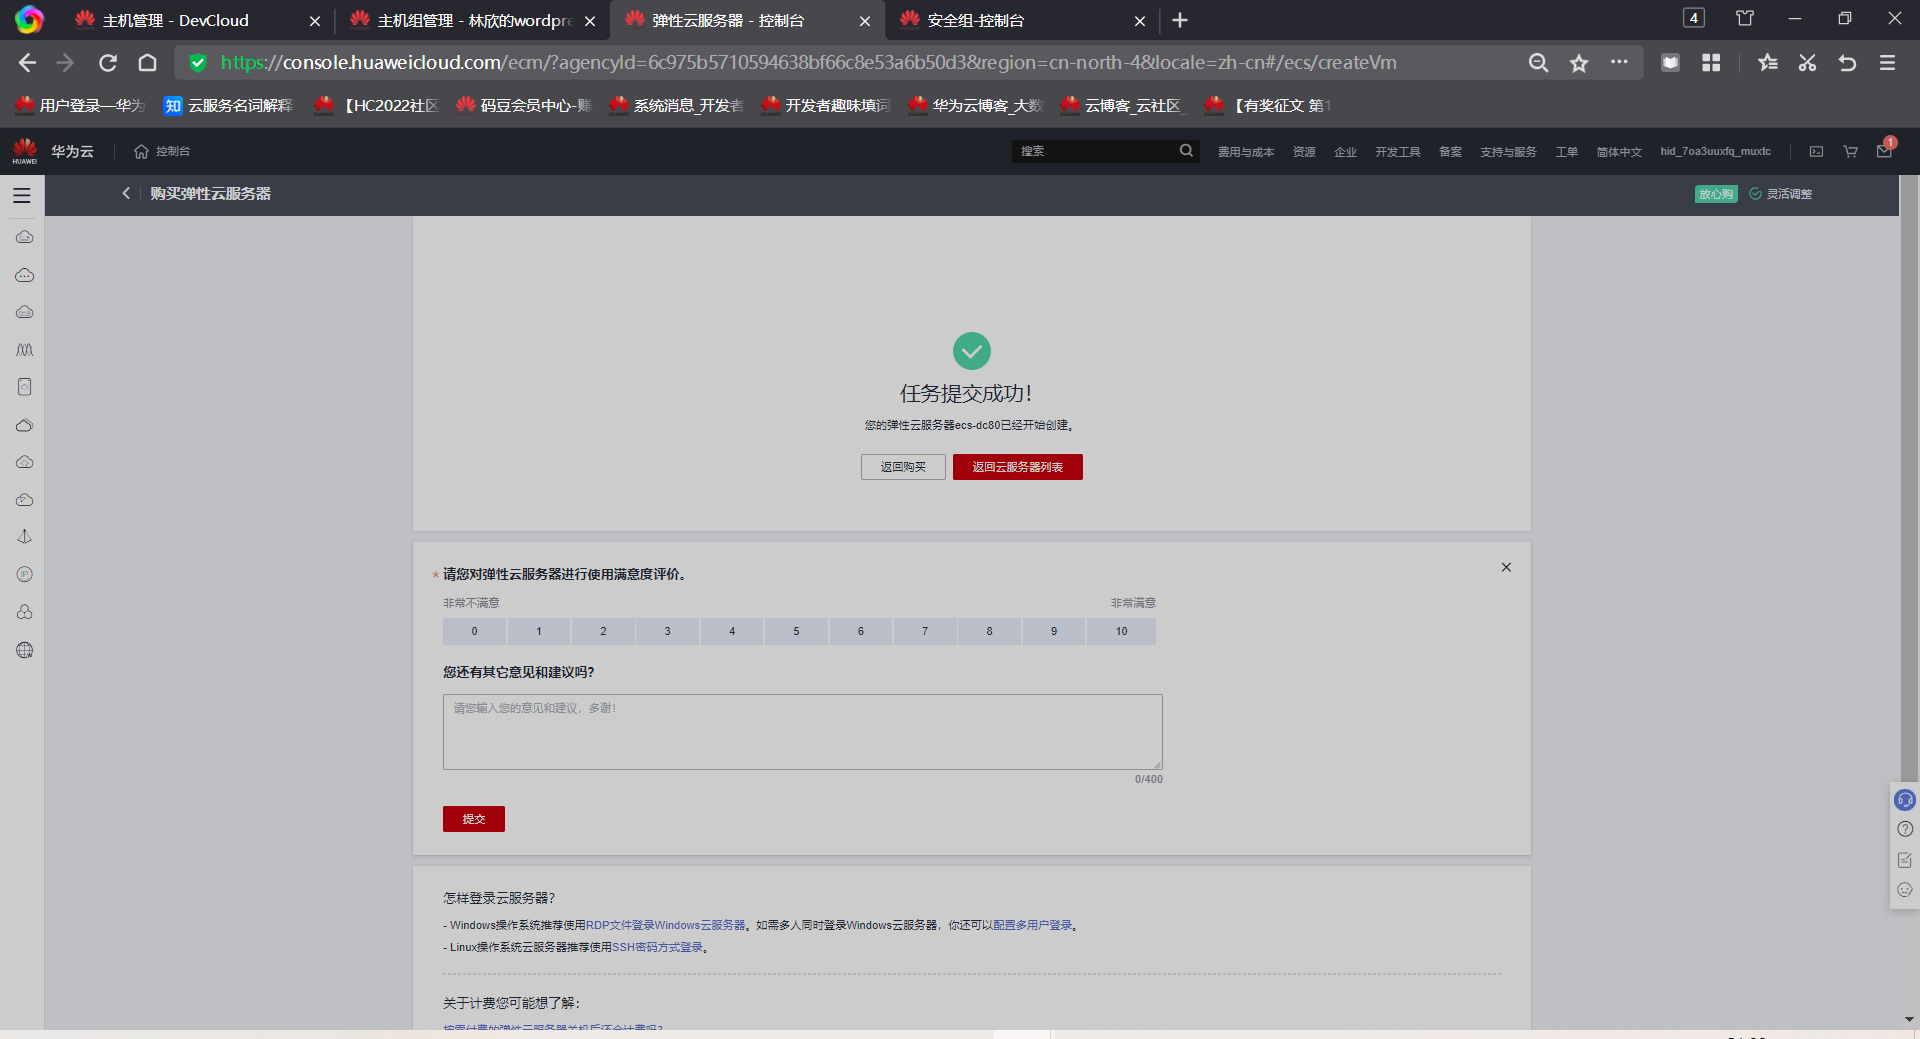The image size is (1920, 1039).
Task: Open the CloudShell terminal icon
Action: coord(1816,152)
